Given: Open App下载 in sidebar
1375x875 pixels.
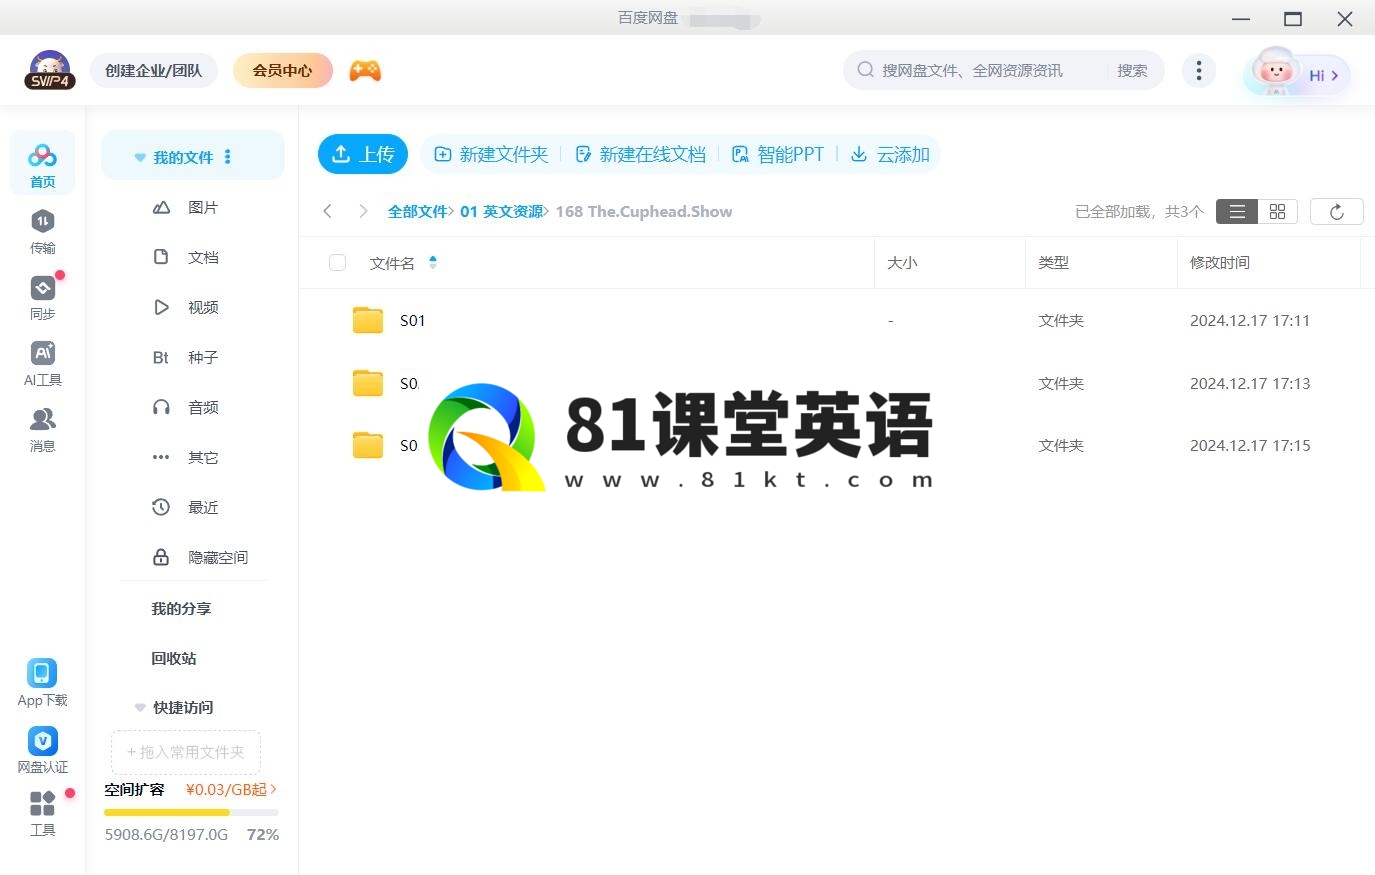Looking at the screenshot, I should pyautogui.click(x=42, y=683).
